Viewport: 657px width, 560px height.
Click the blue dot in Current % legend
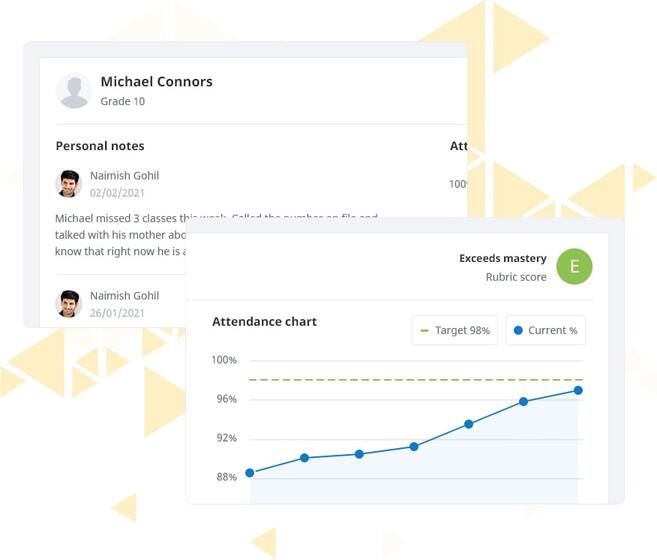pyautogui.click(x=518, y=330)
